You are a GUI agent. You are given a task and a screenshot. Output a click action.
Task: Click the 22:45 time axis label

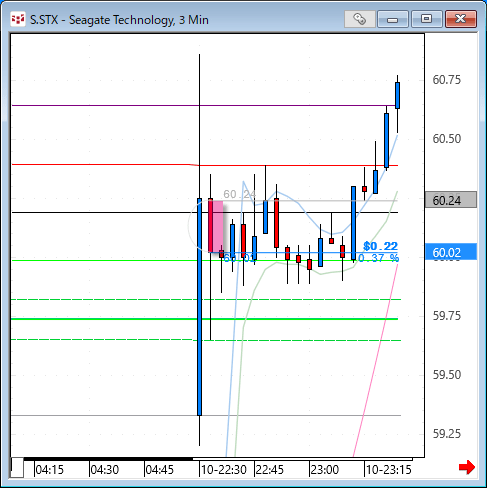[269, 470]
